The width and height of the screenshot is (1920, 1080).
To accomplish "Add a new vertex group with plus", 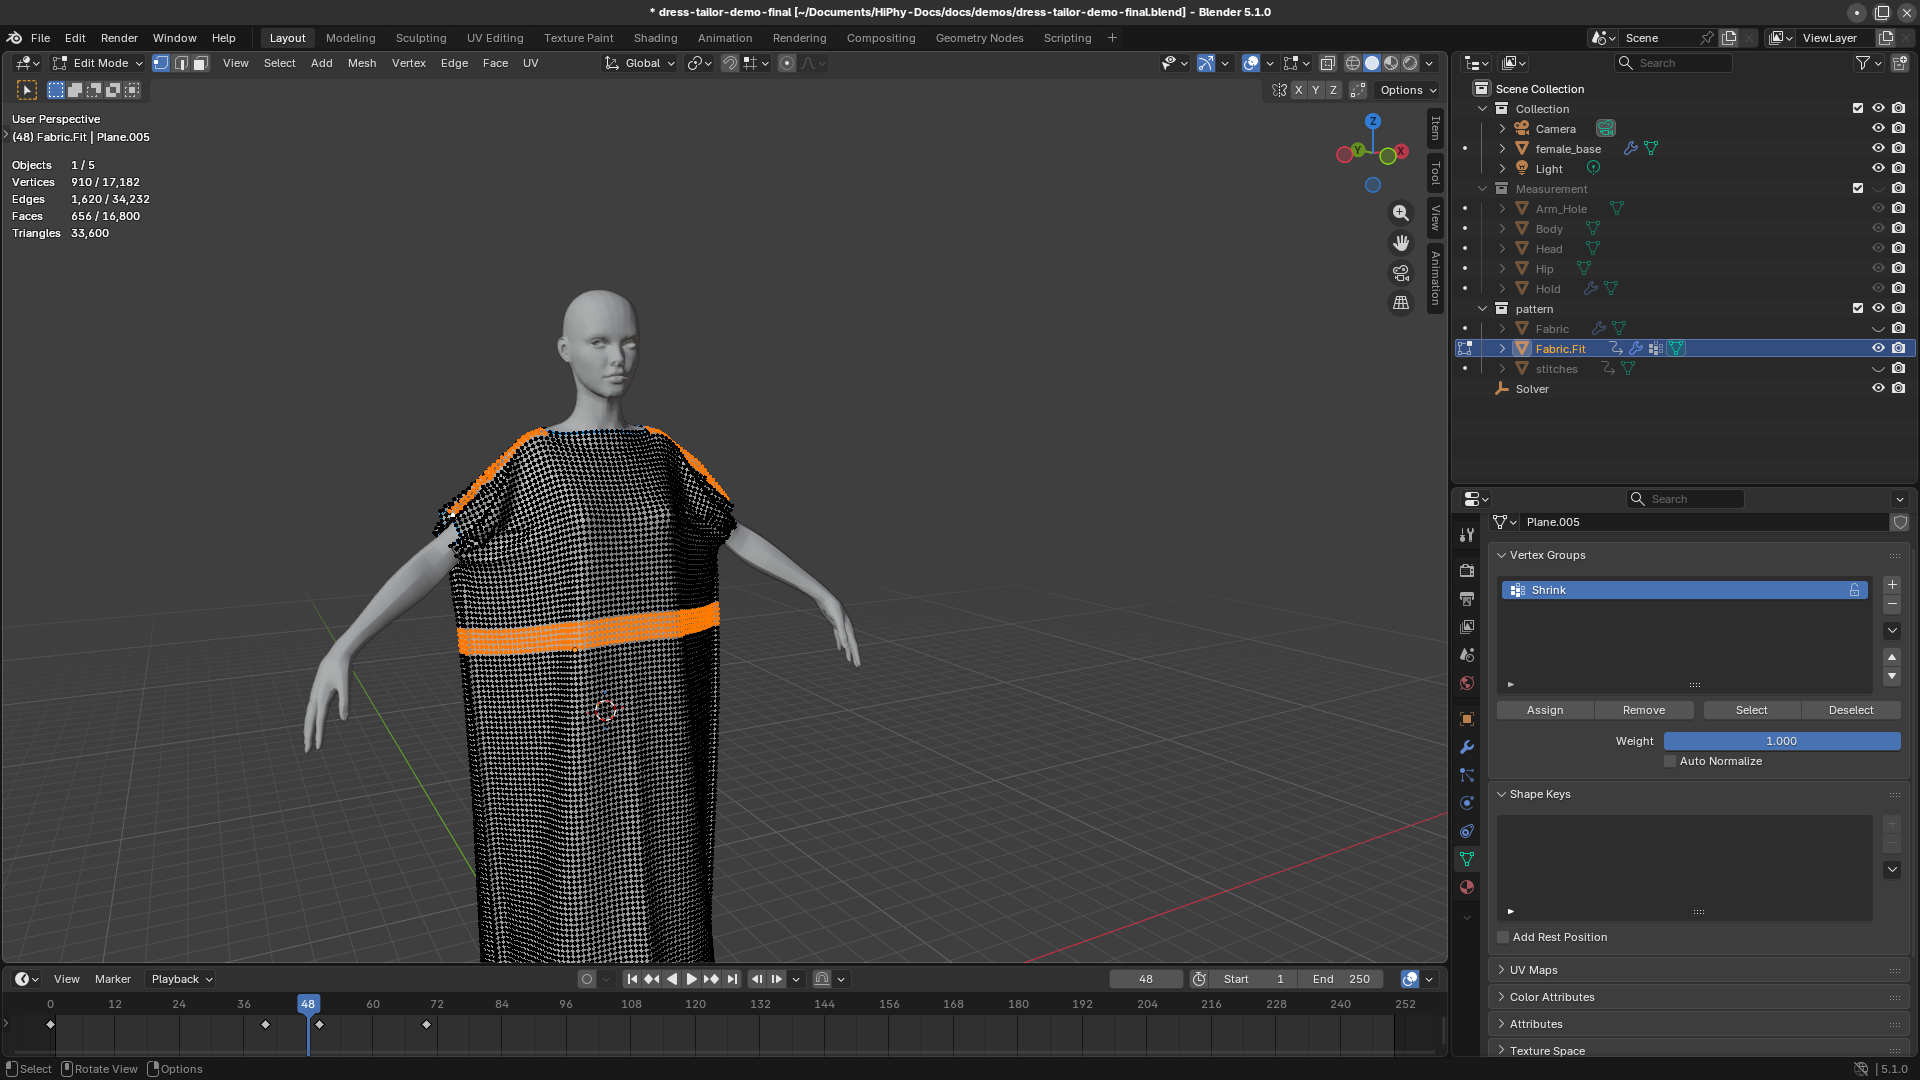I will pyautogui.click(x=1892, y=585).
